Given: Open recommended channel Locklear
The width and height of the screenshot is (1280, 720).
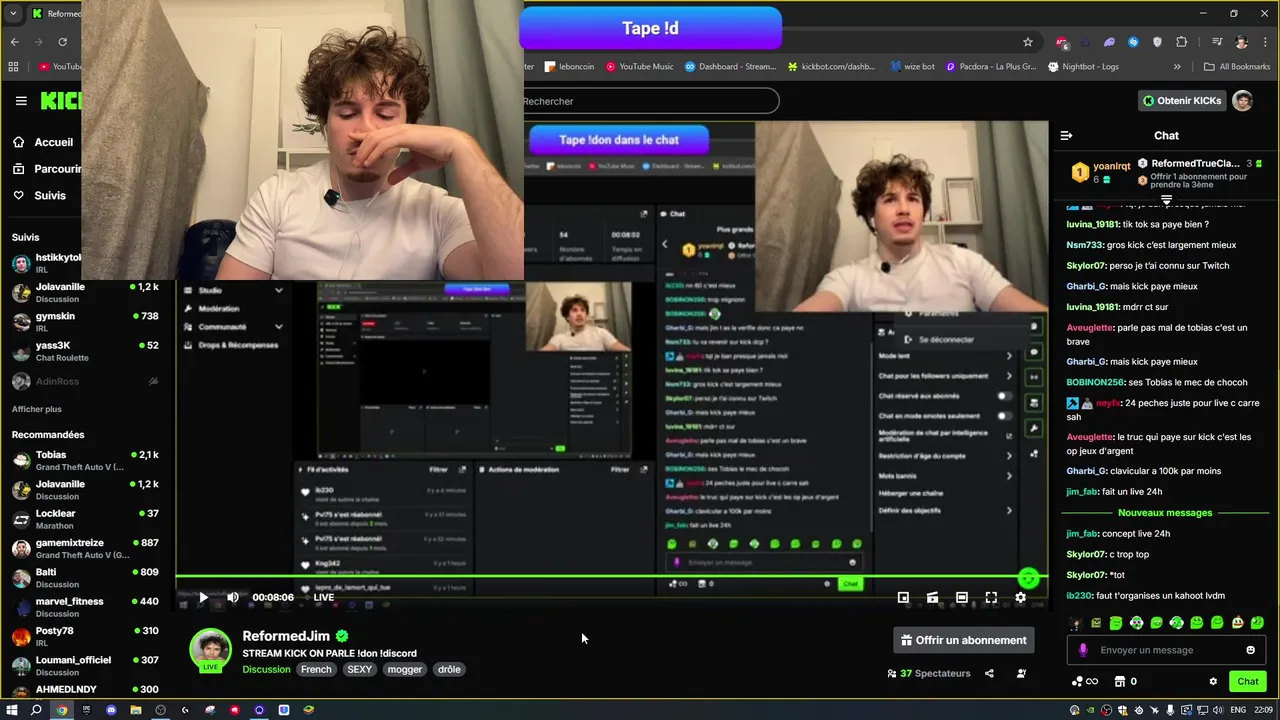Looking at the screenshot, I should pos(85,519).
